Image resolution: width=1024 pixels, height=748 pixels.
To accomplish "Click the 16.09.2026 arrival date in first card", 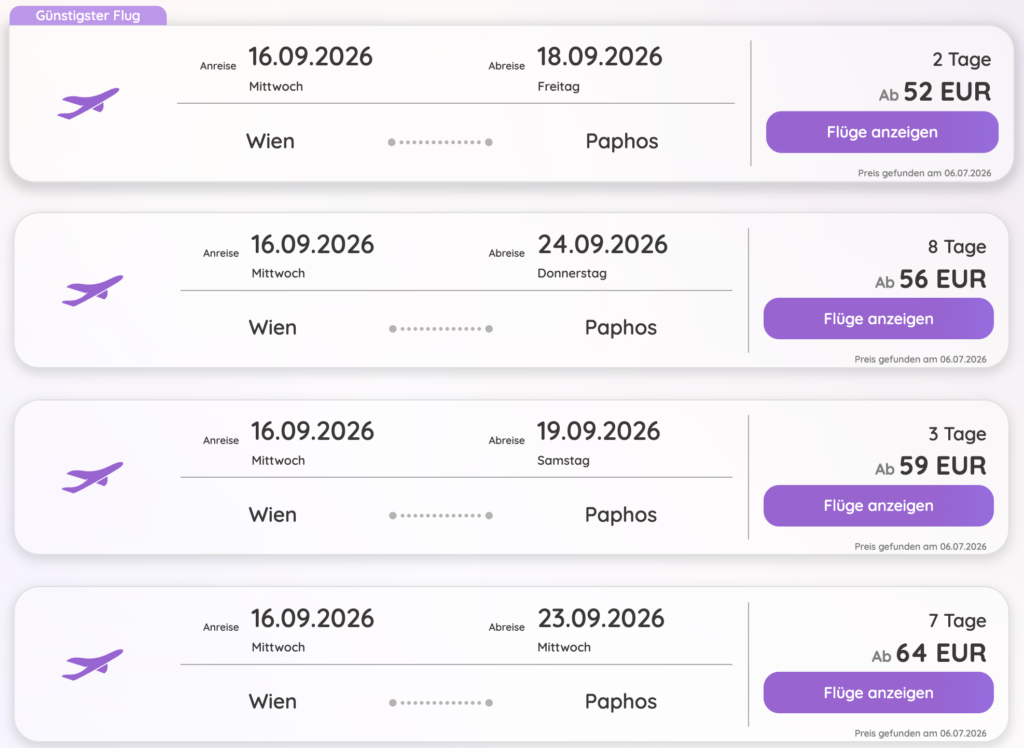I will (310, 69).
